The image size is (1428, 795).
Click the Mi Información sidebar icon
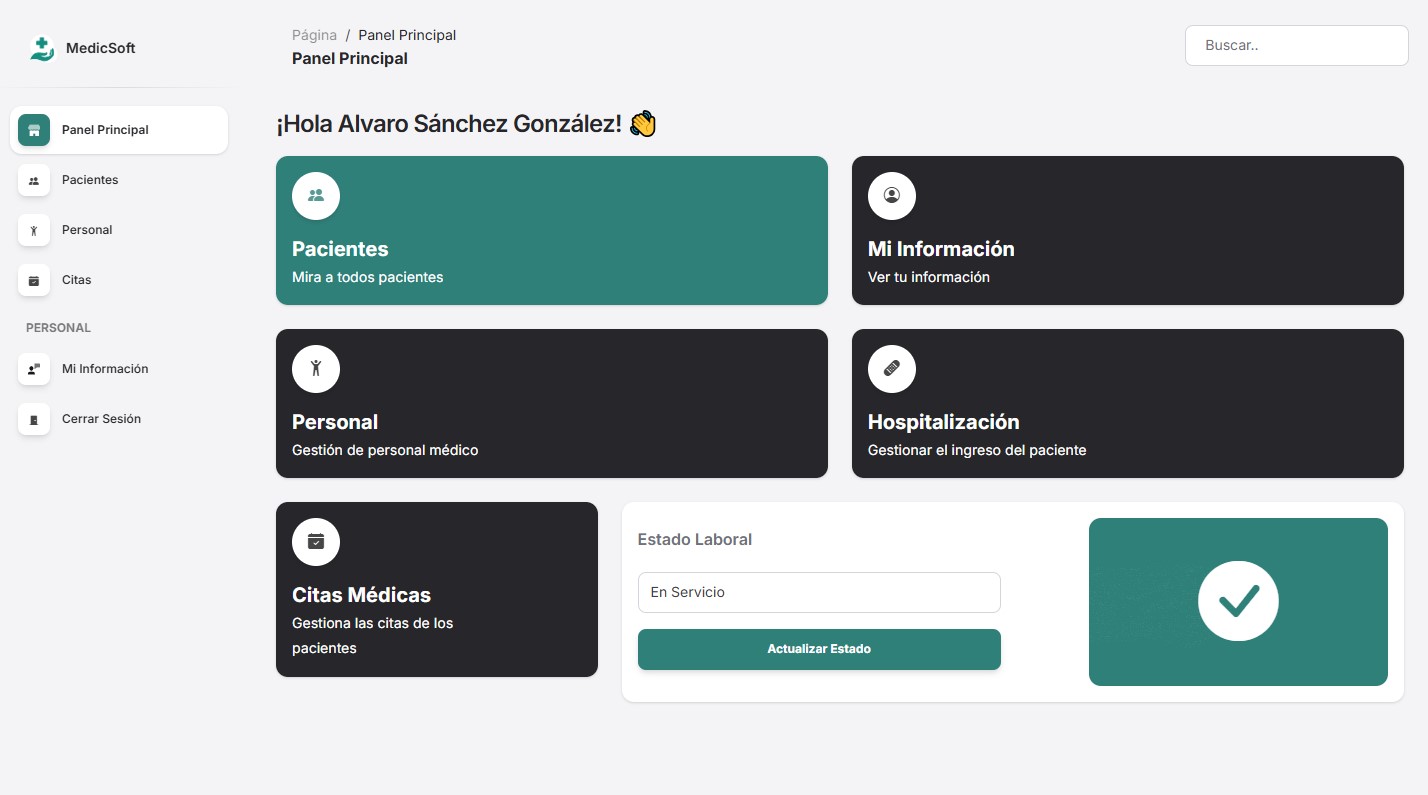click(34, 369)
